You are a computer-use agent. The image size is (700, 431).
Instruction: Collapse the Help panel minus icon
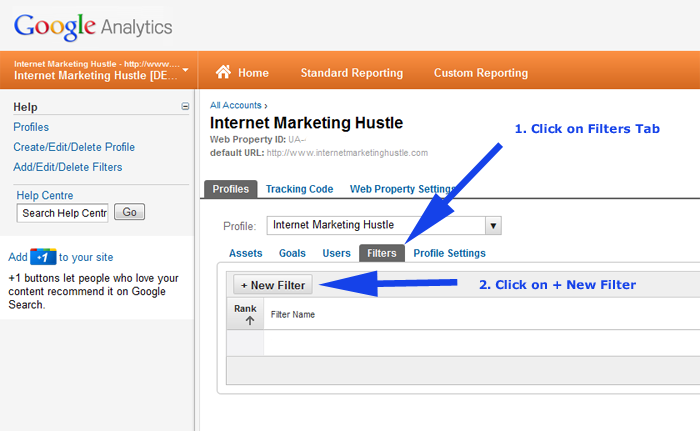pos(185,106)
